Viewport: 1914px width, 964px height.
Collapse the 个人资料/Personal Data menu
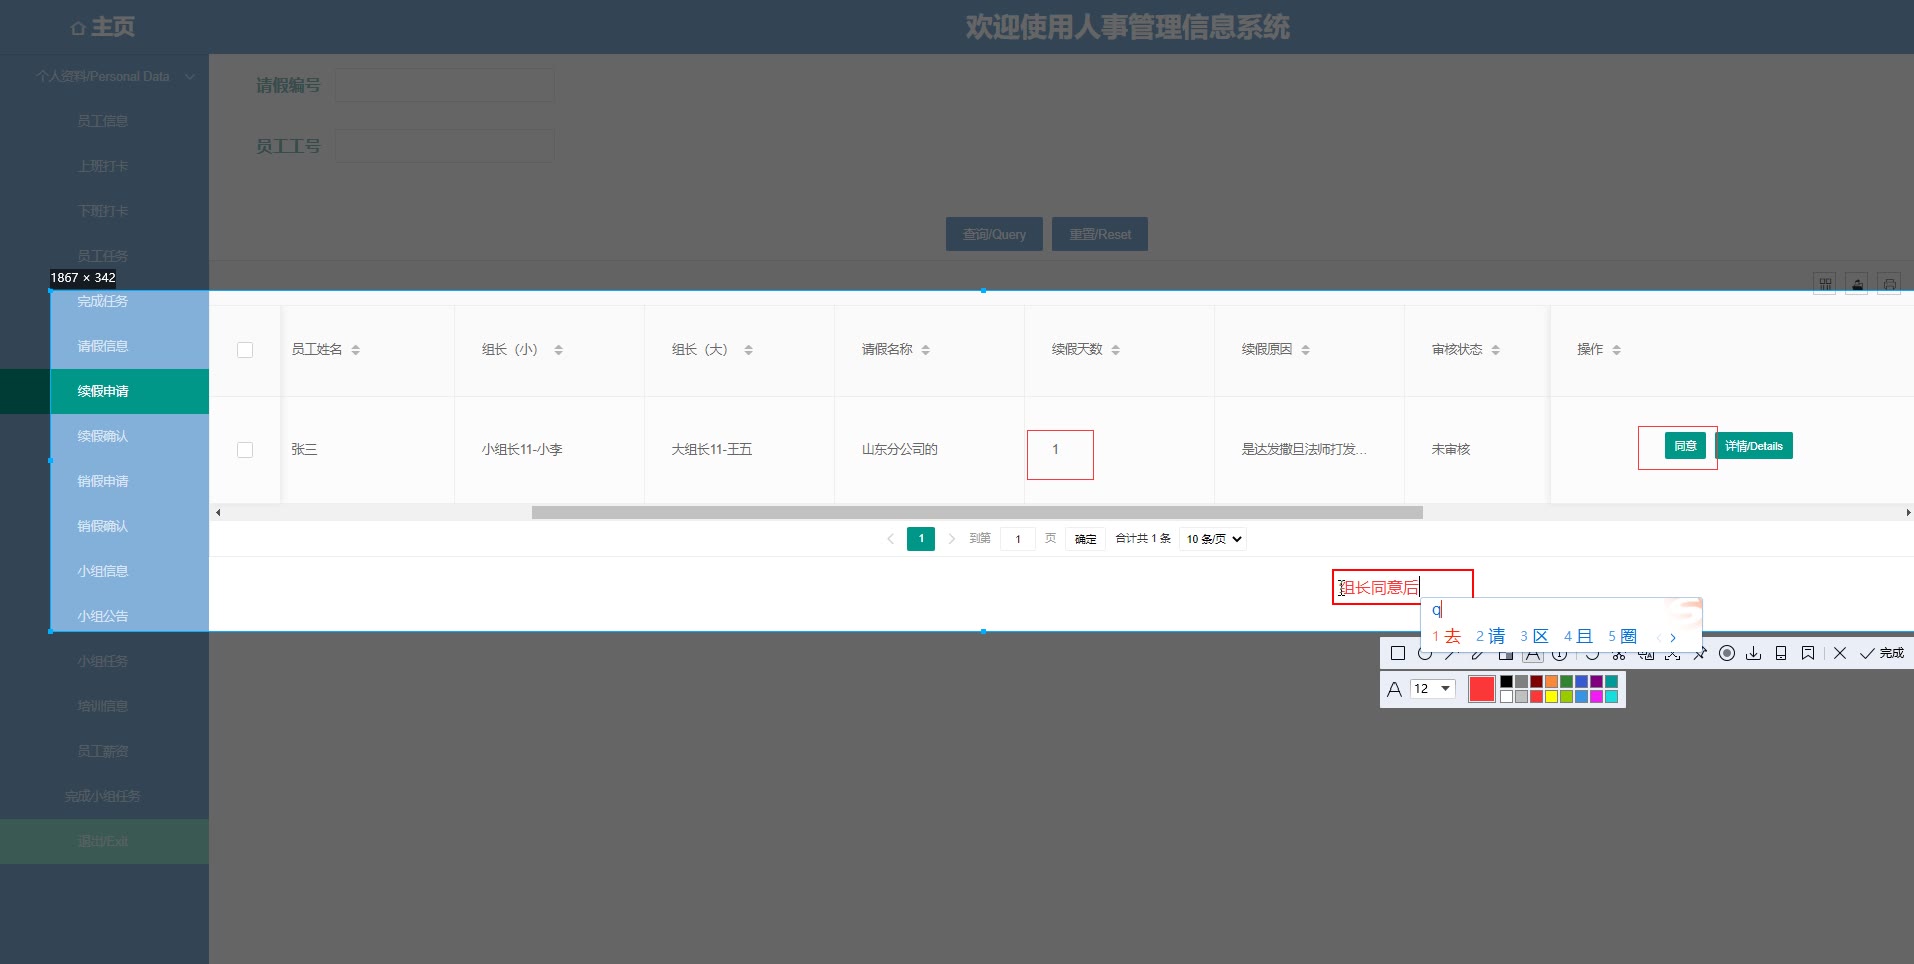click(190, 77)
